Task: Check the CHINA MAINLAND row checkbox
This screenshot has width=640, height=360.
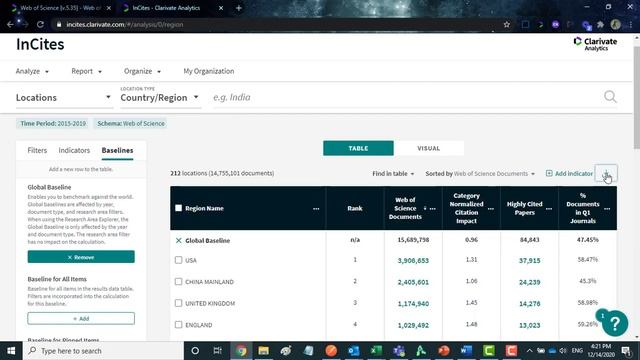Action: coord(178,282)
